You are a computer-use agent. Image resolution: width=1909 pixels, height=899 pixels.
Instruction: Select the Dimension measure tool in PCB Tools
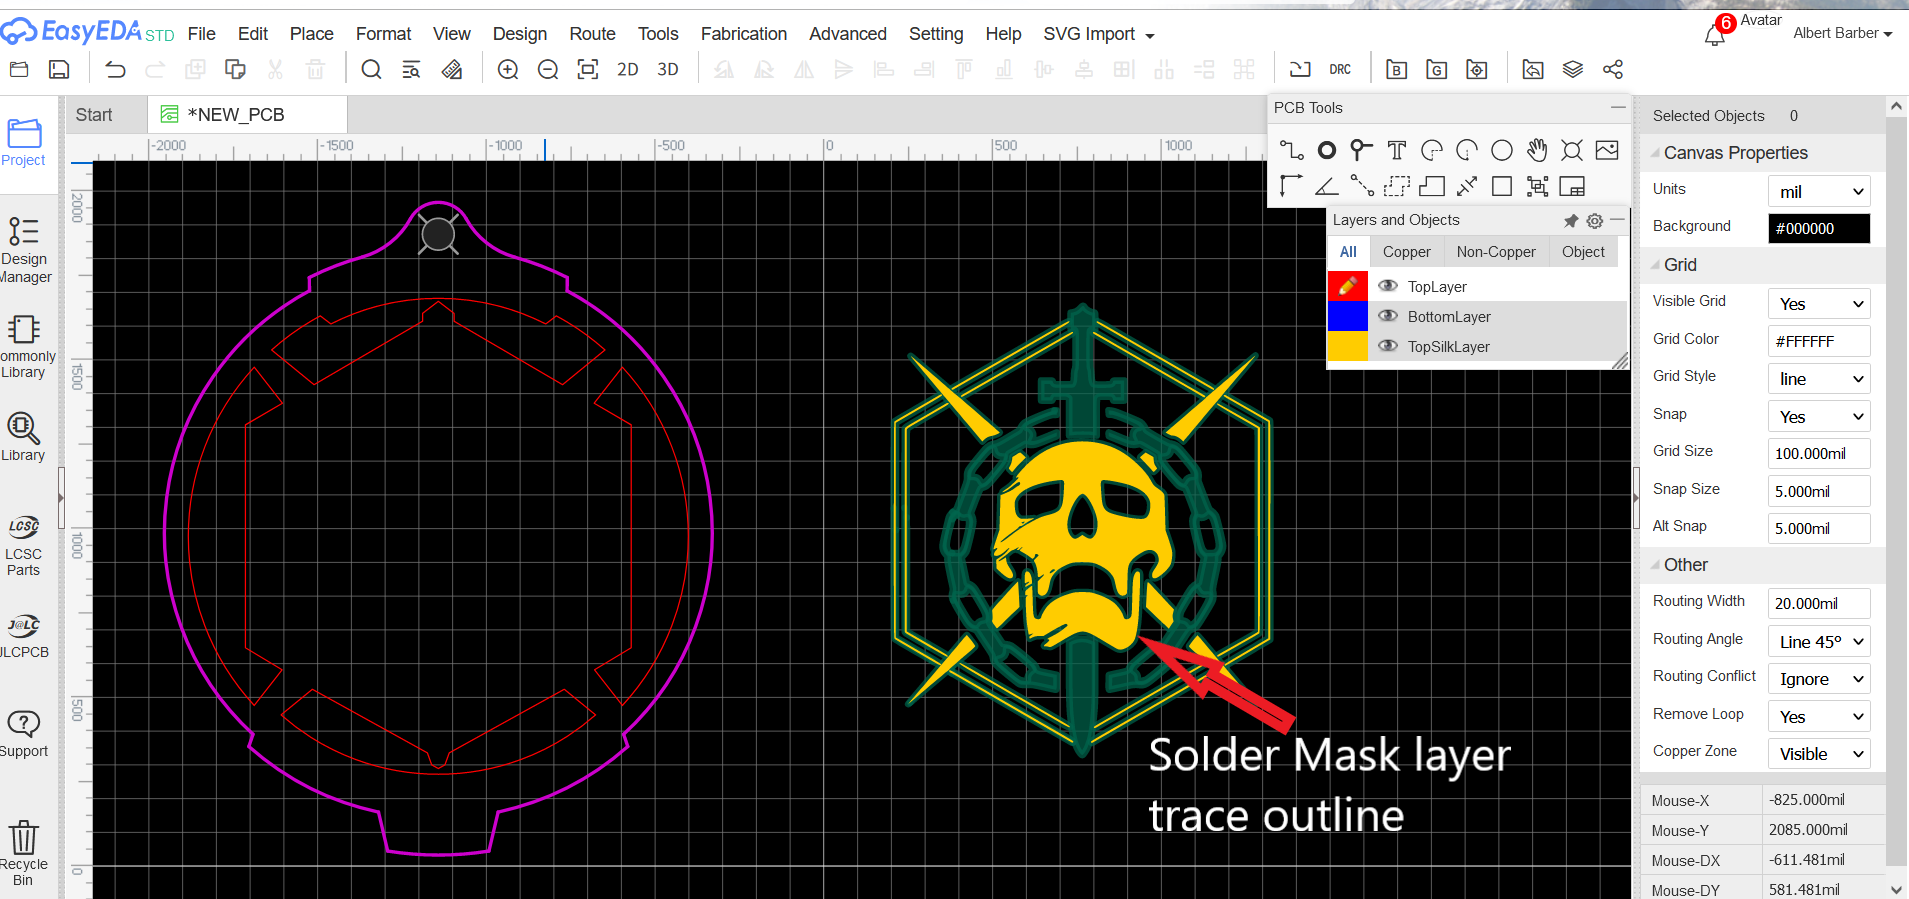click(1467, 186)
